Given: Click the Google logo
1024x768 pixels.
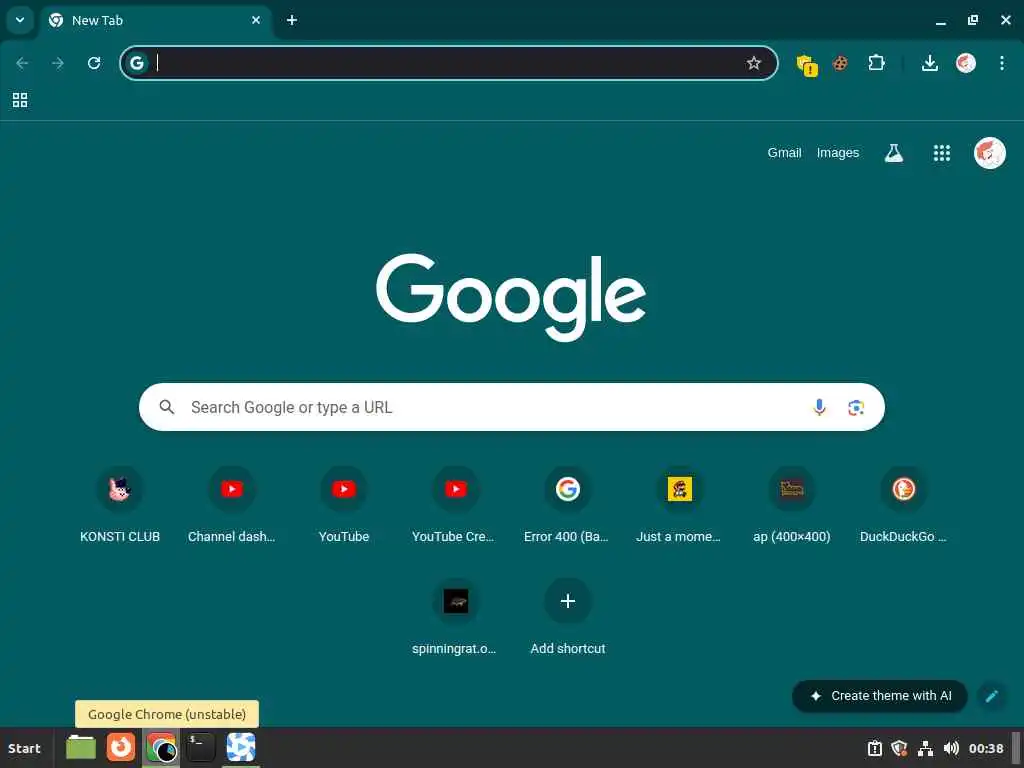Looking at the screenshot, I should (x=511, y=296).
